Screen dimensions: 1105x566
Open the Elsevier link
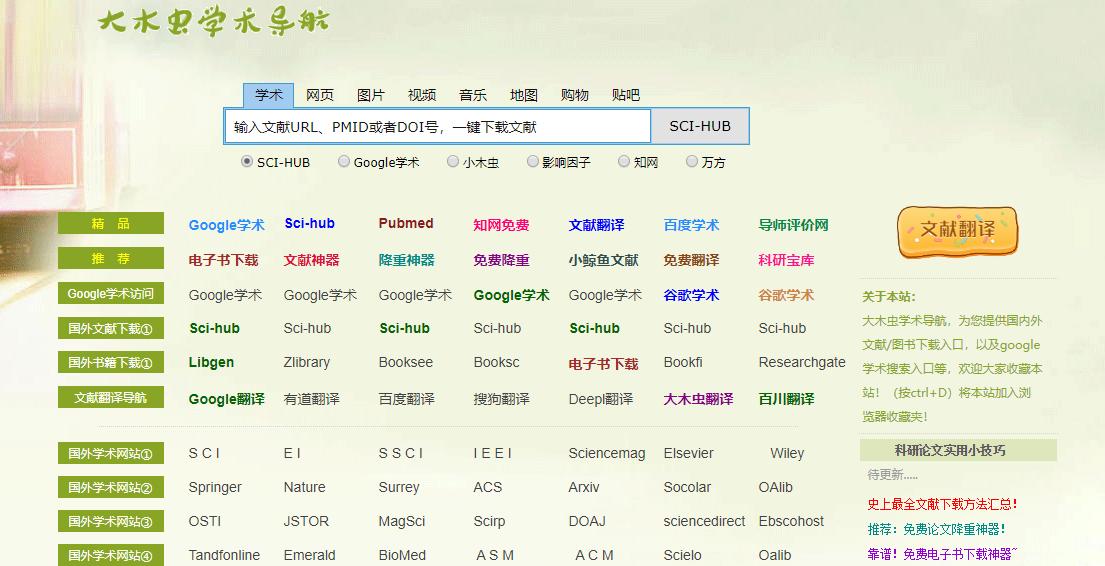click(x=689, y=453)
